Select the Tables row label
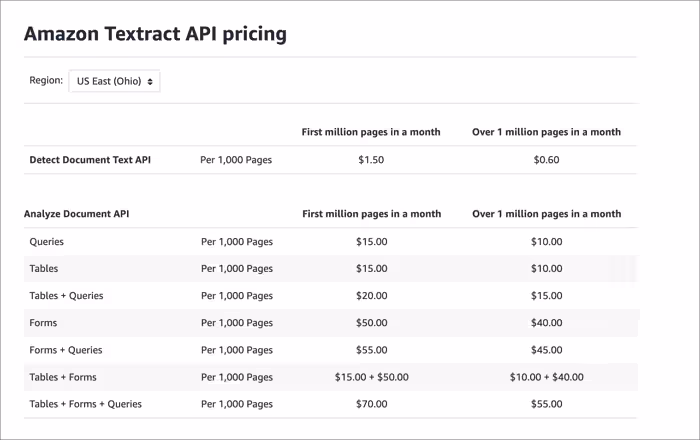This screenshot has height=440, width=700. click(45, 268)
